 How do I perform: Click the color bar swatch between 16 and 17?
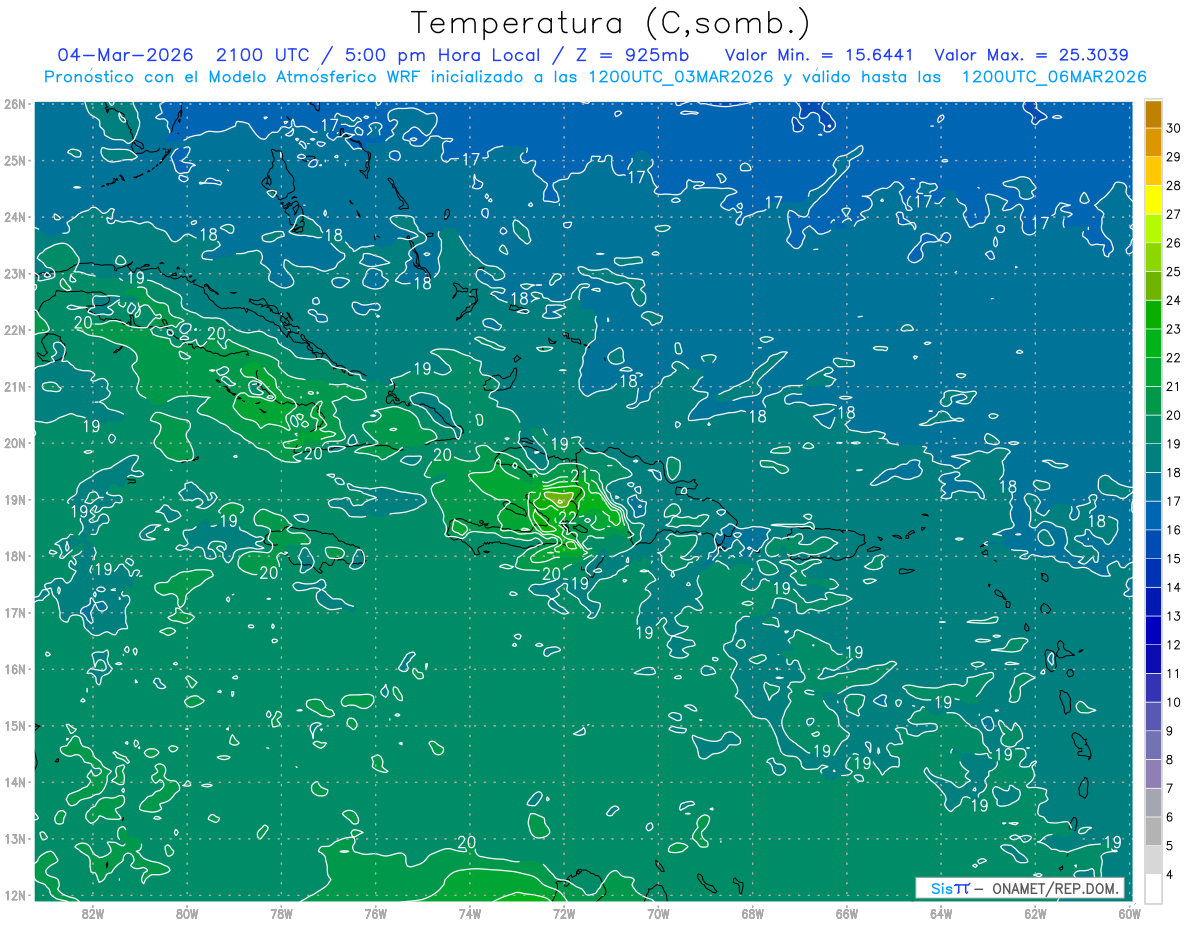[1153, 515]
